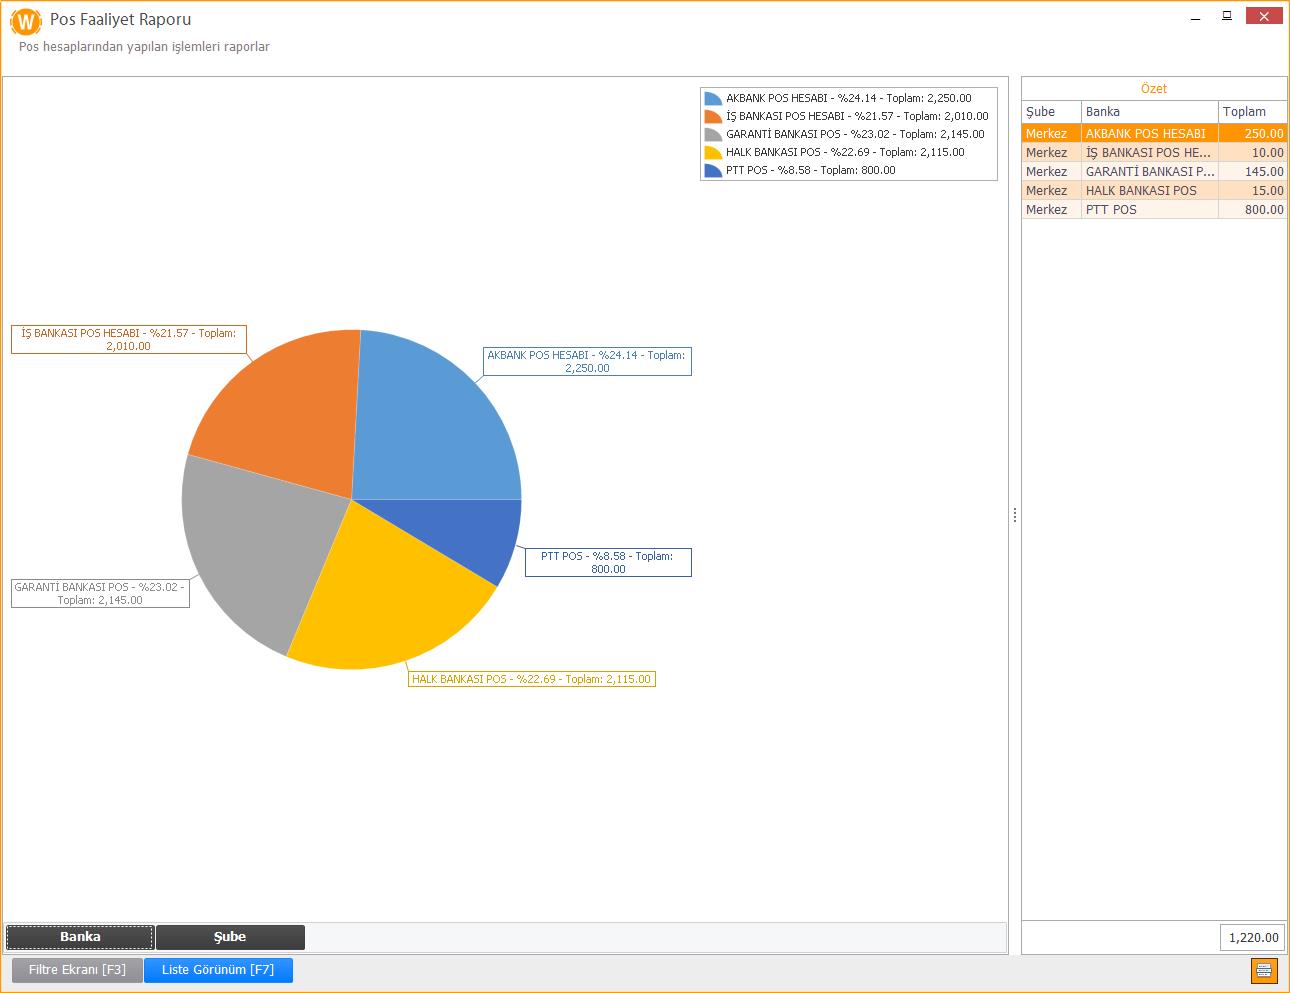The width and height of the screenshot is (1290, 993).
Task: Sort by the Toplam column header
Action: 1251,112
